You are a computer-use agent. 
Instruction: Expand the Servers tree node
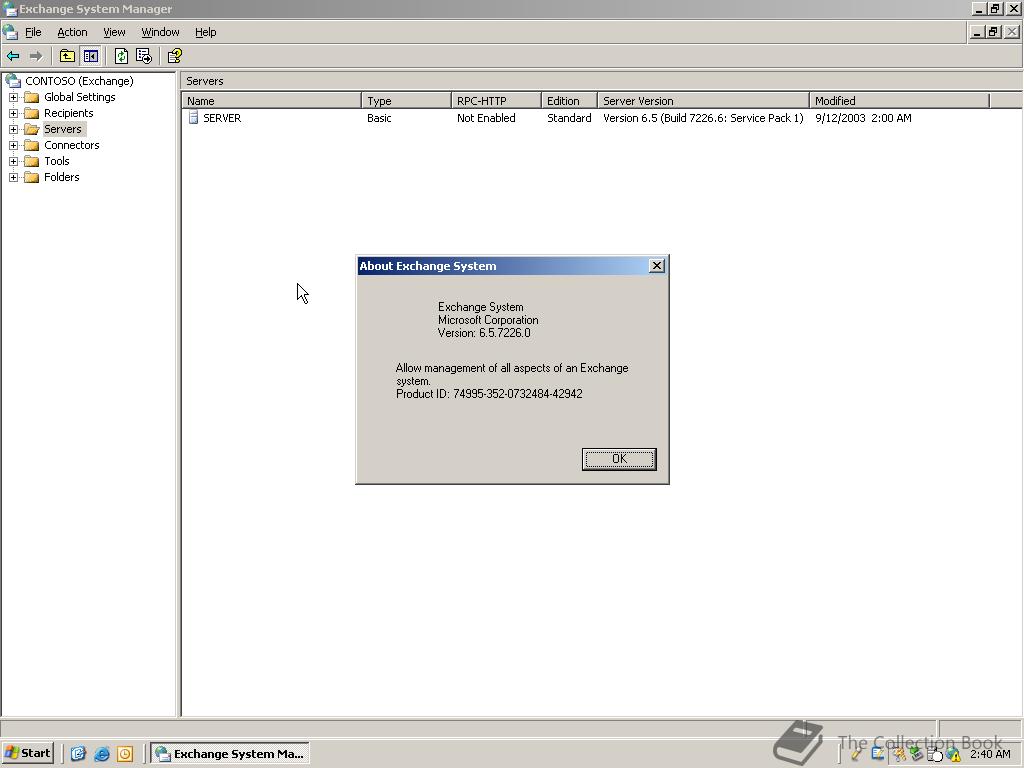click(x=13, y=129)
